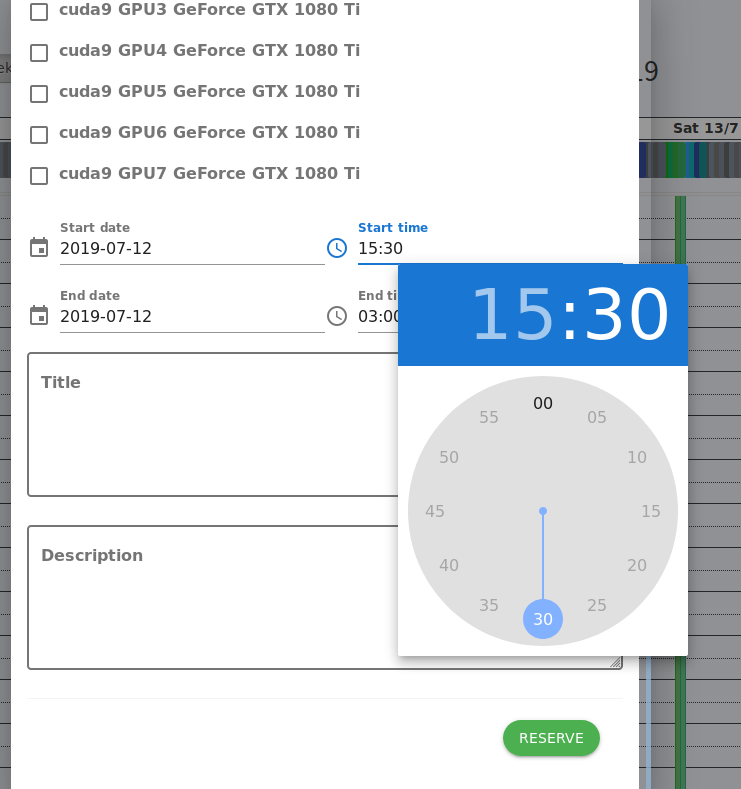
Task: Pick 50 minutes on the clock dial
Action: point(449,457)
